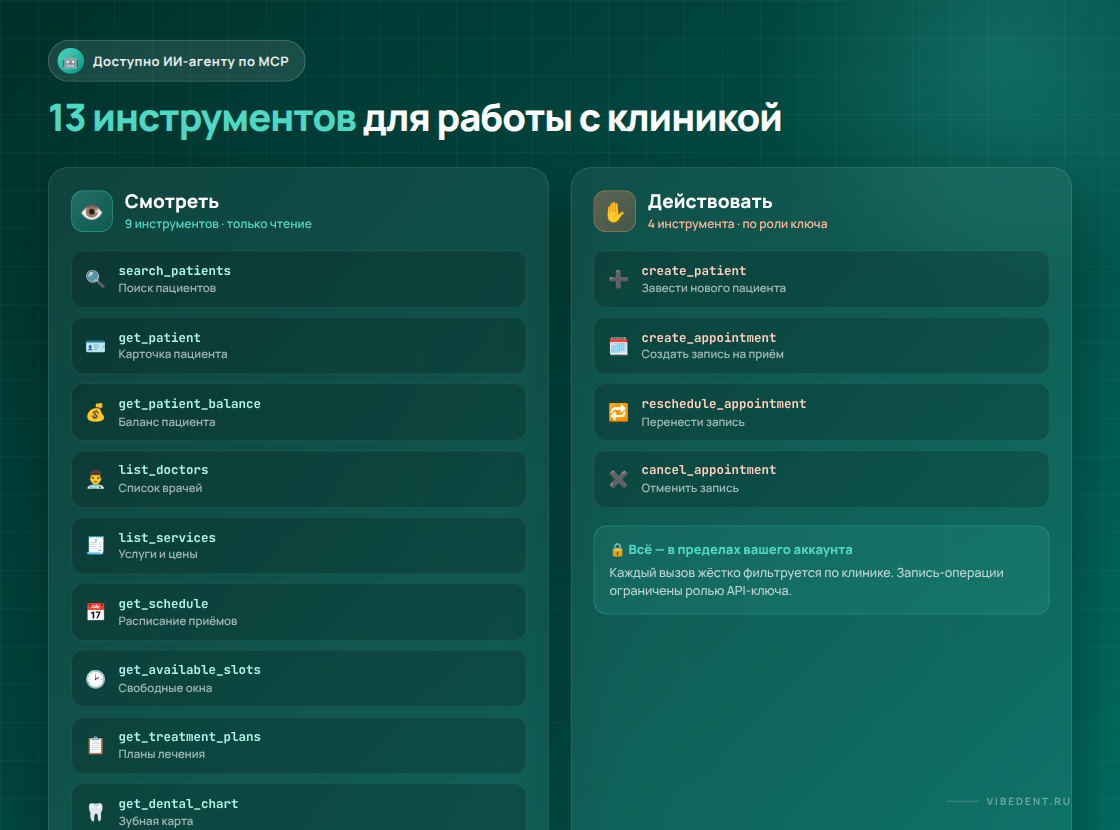
Task: Click the calendar icon for create_appointment
Action: [619, 346]
